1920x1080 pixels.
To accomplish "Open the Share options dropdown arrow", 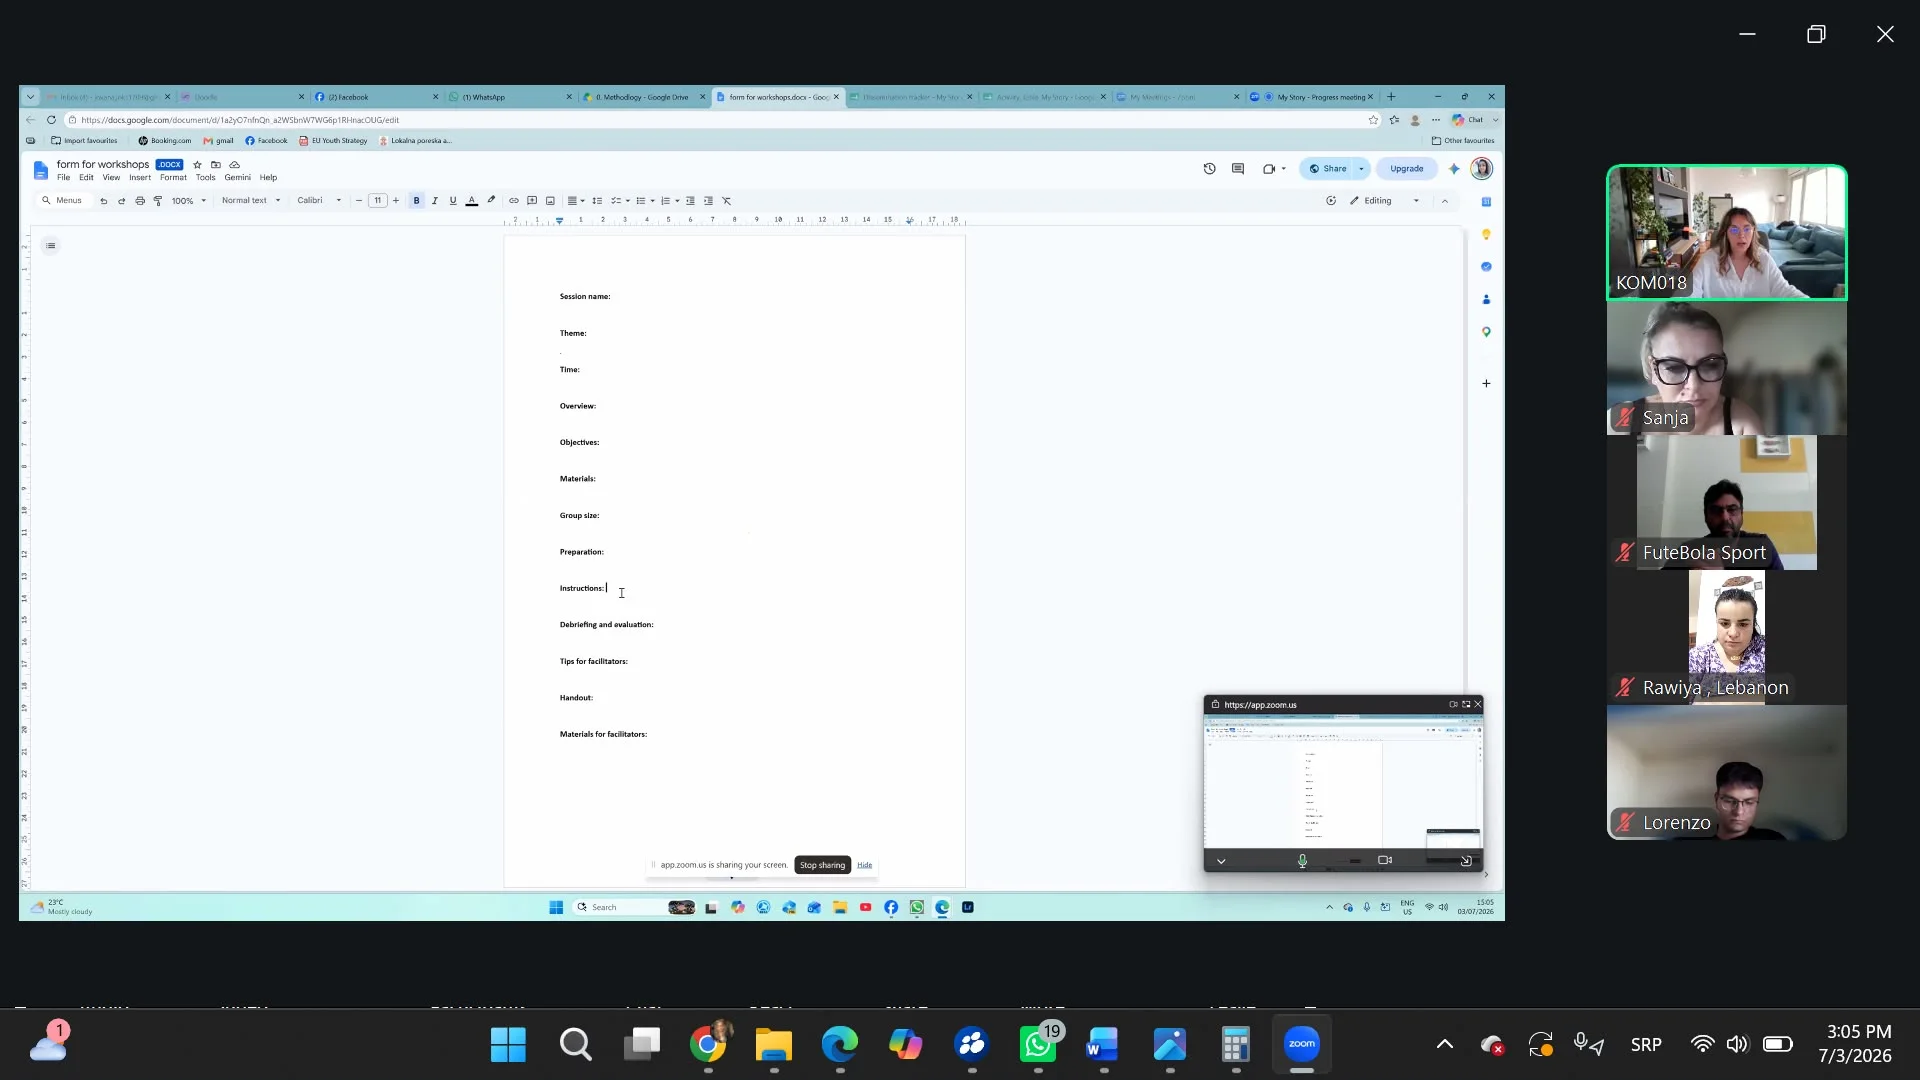I will coord(1361,169).
